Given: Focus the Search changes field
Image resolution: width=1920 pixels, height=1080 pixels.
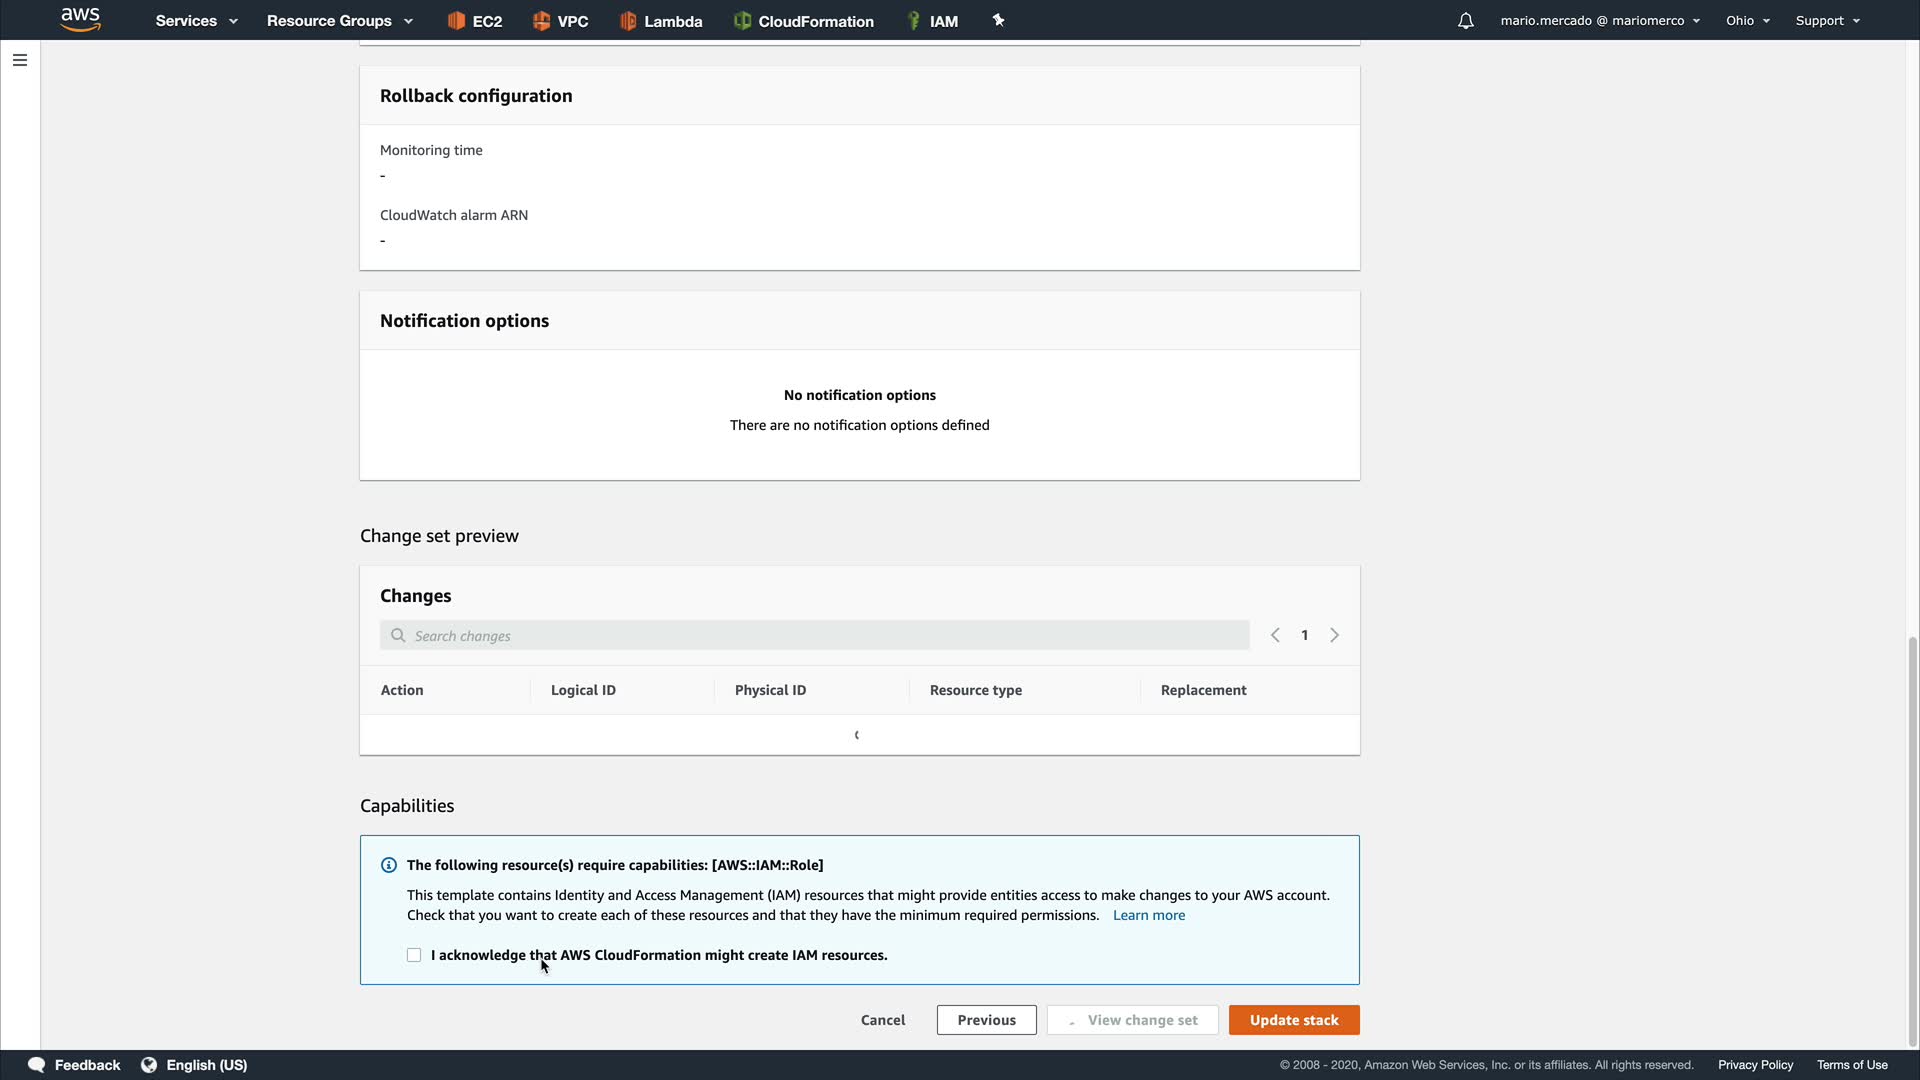Looking at the screenshot, I should [815, 636].
